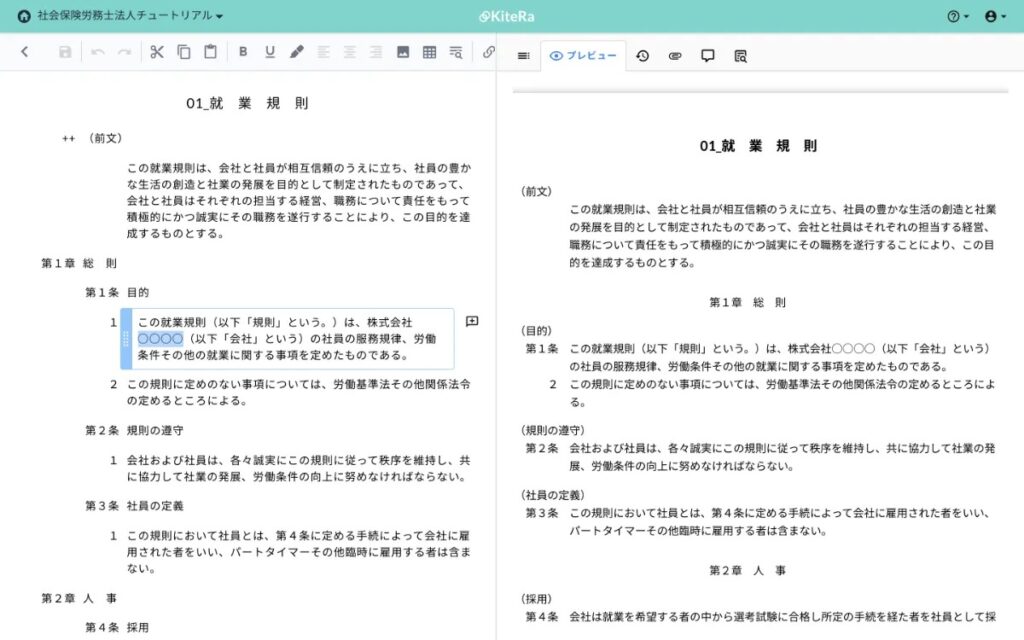Toggle underline formatting
The image size is (1024, 640).
pyautogui.click(x=270, y=52)
